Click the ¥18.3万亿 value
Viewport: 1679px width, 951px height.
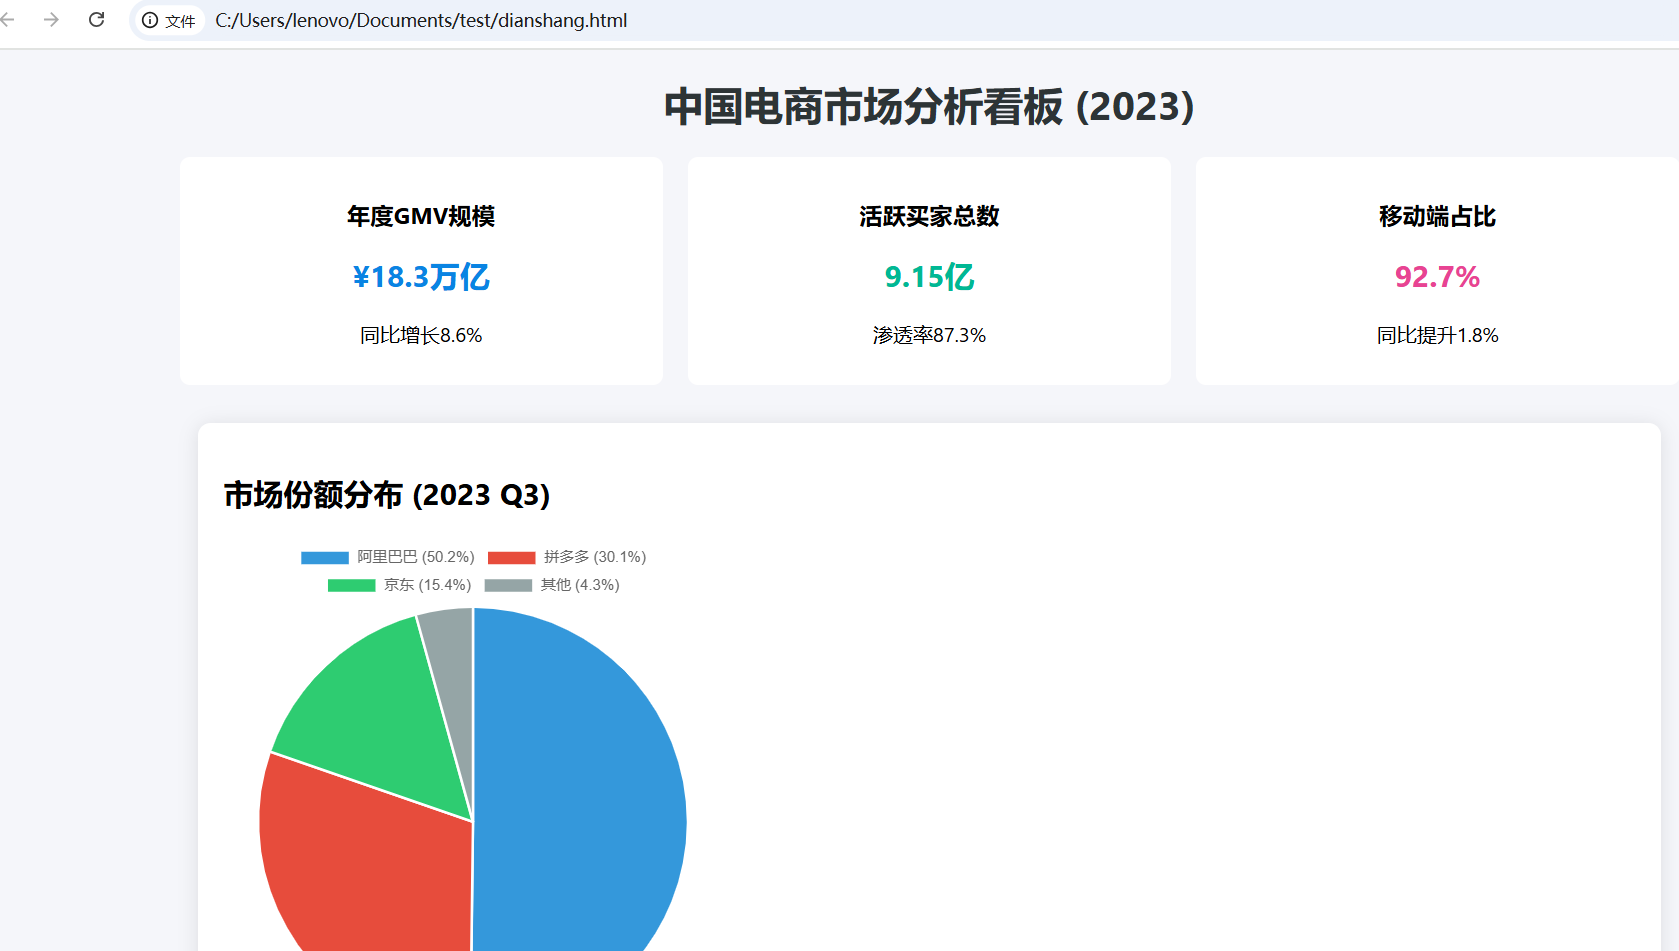pyautogui.click(x=421, y=277)
